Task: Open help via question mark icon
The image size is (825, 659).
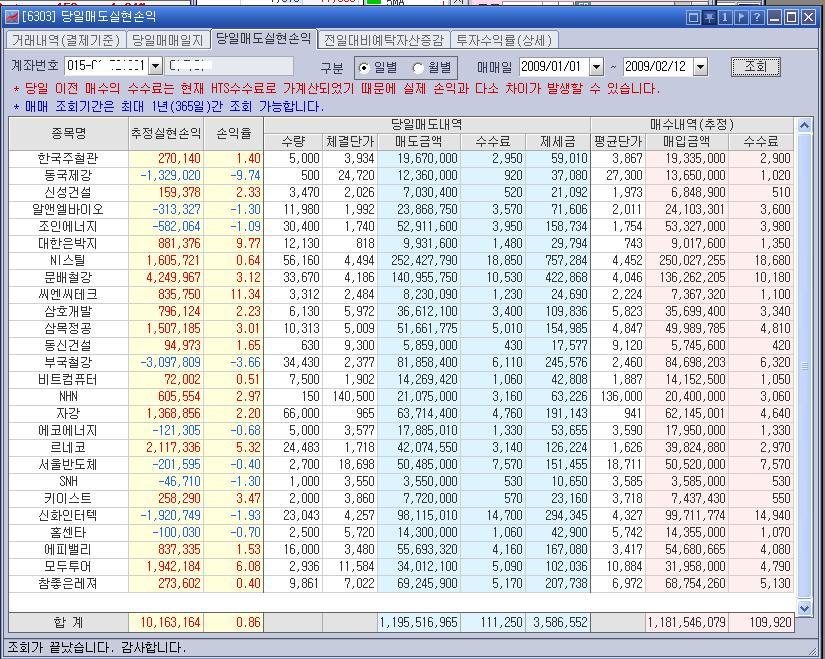Action: [757, 17]
